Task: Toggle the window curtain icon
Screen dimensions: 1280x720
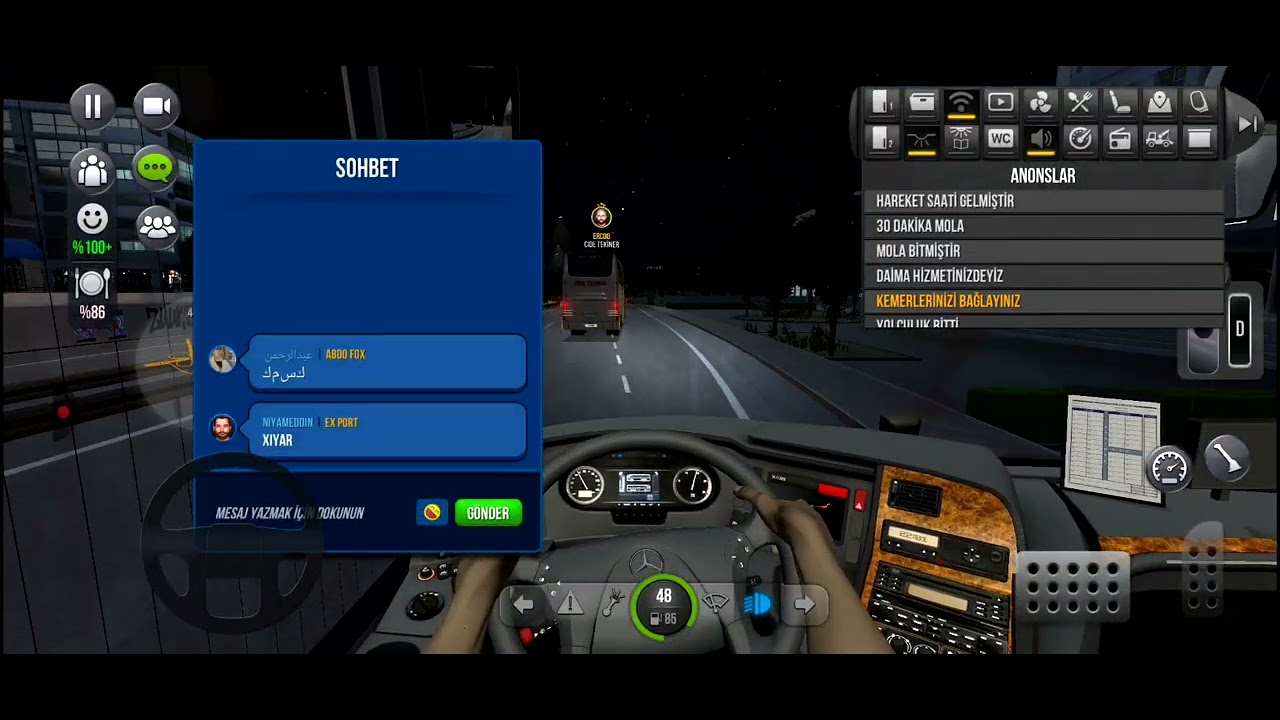Action: pos(1198,139)
